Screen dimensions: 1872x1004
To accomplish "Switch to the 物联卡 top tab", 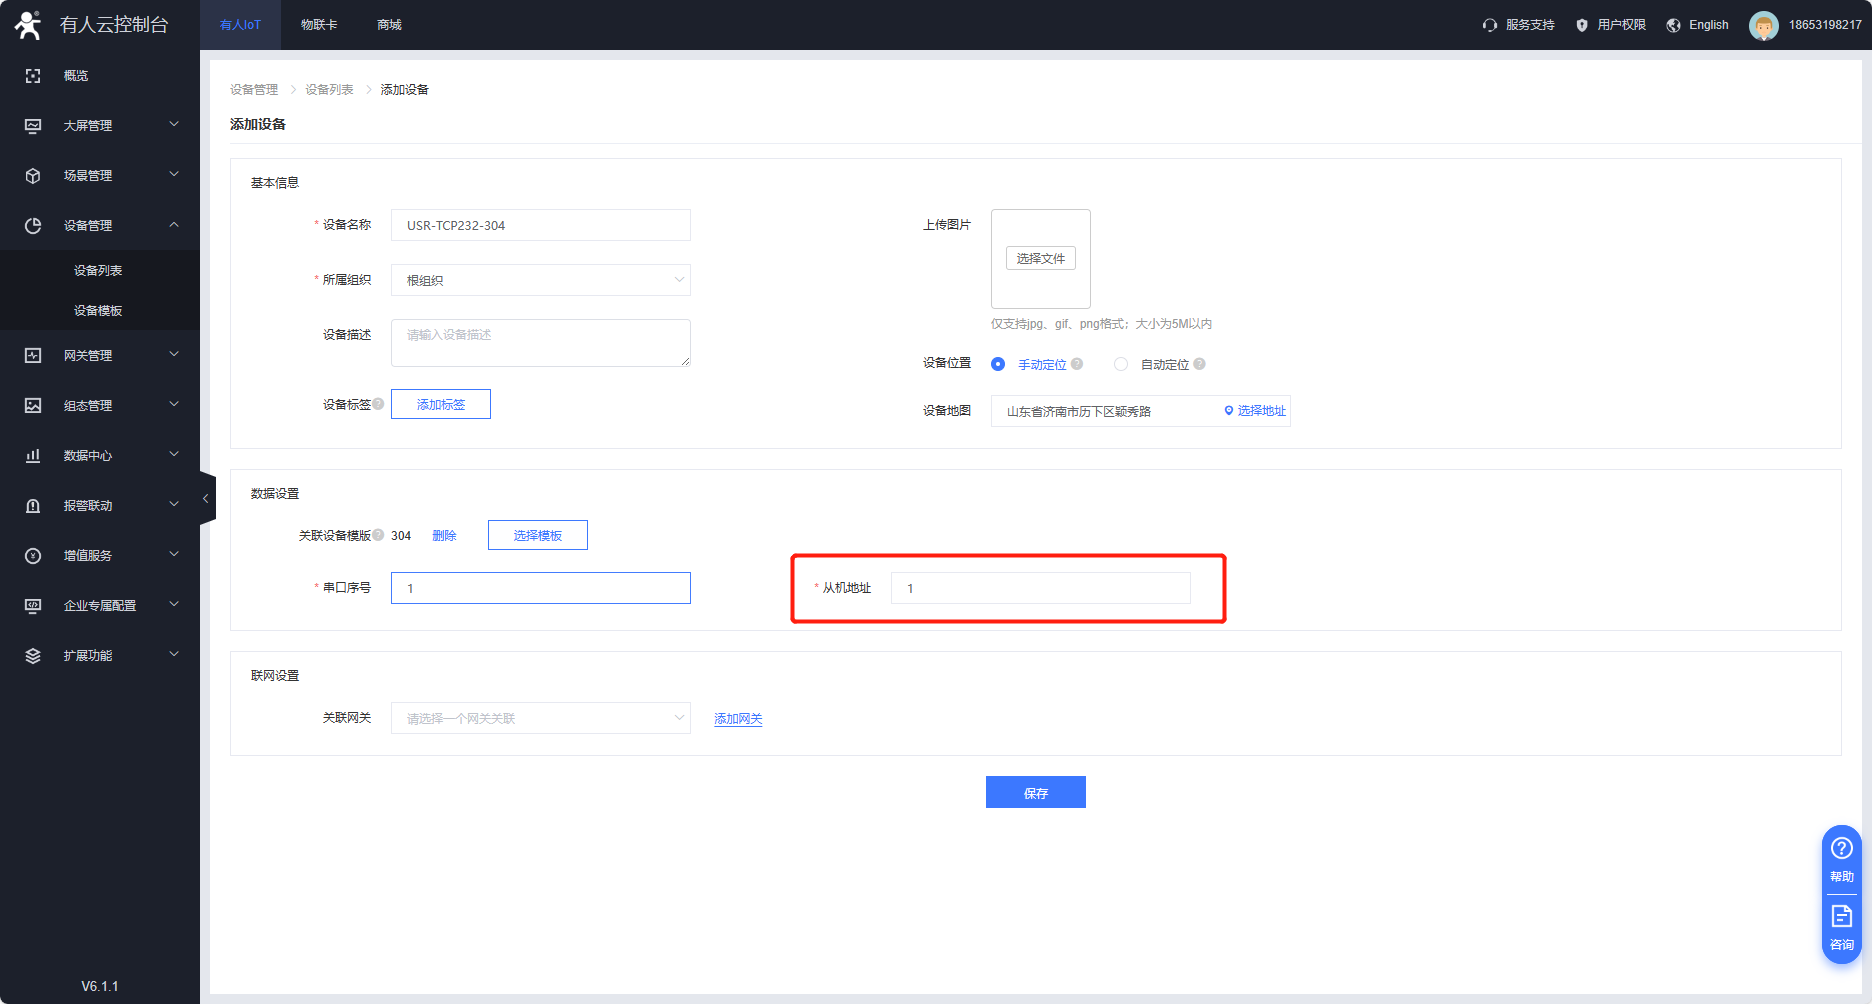I will tap(319, 25).
